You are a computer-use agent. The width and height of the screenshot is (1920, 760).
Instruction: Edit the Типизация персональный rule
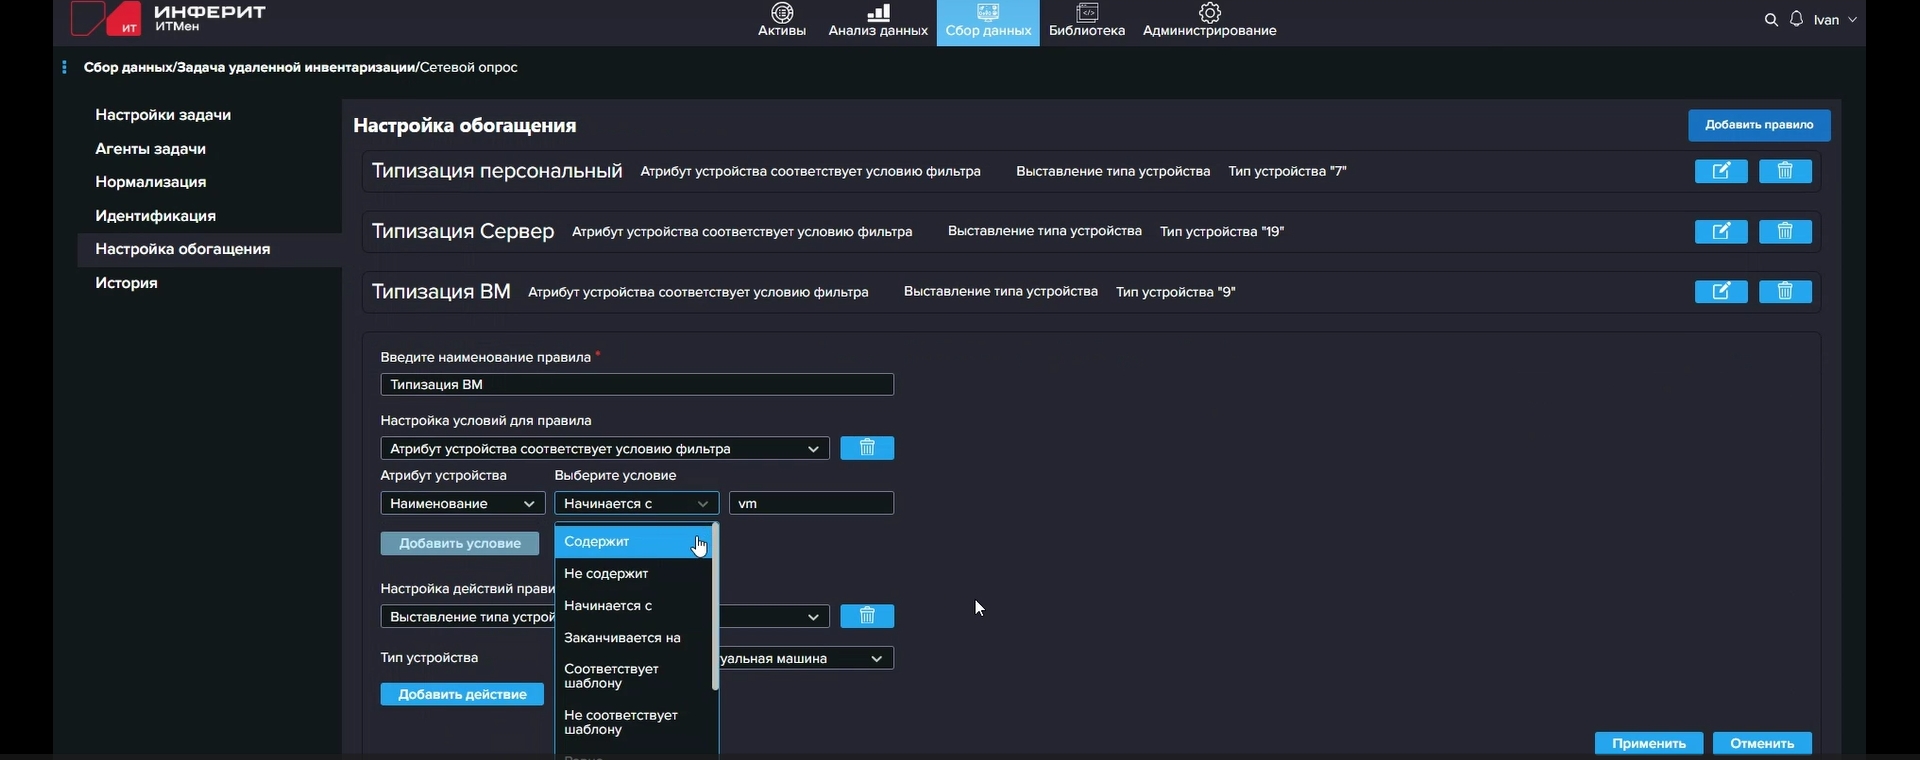pyautogui.click(x=1721, y=172)
